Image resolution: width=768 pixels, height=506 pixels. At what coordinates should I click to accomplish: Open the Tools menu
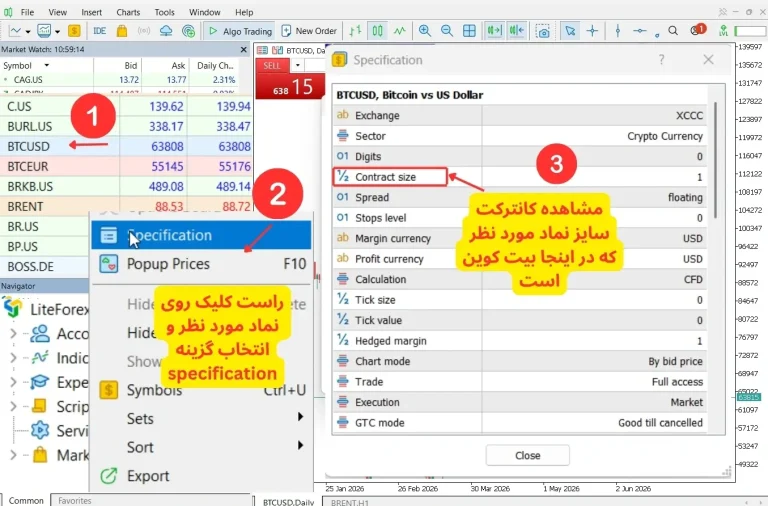point(164,12)
